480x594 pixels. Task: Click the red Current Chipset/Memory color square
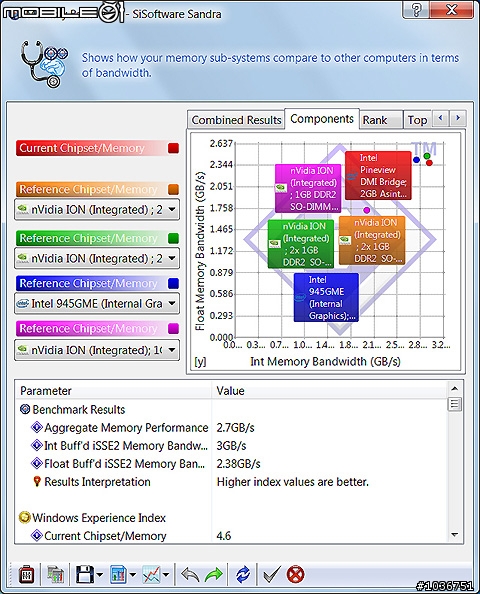click(173, 148)
